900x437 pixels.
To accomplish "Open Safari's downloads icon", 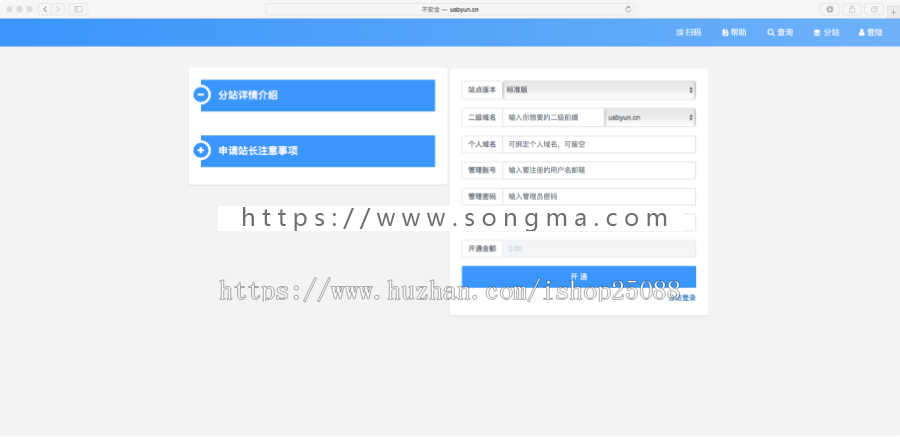I will coord(829,9).
